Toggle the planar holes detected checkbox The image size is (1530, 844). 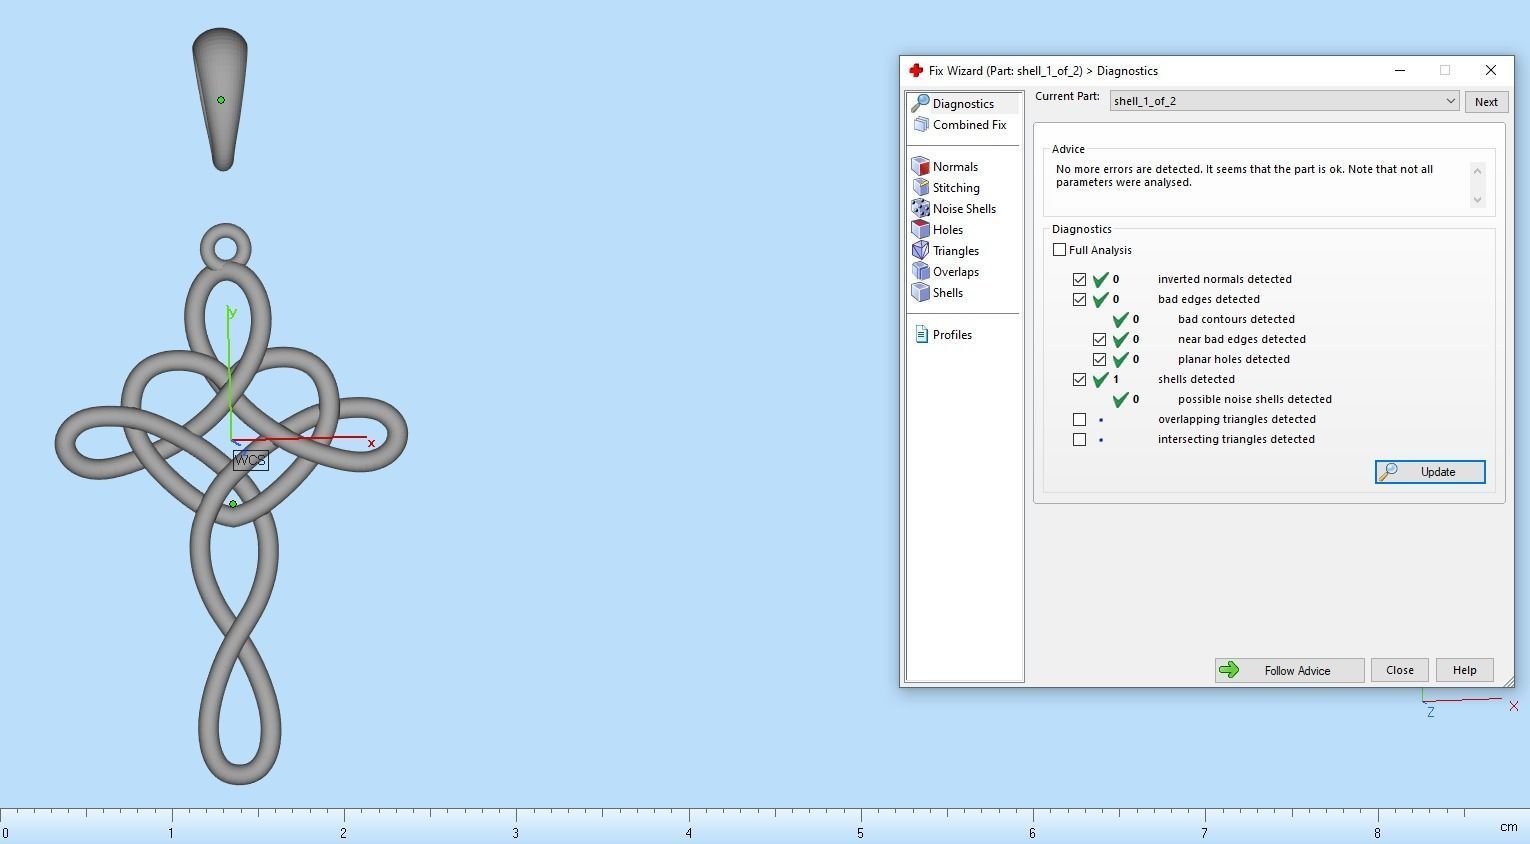1100,359
